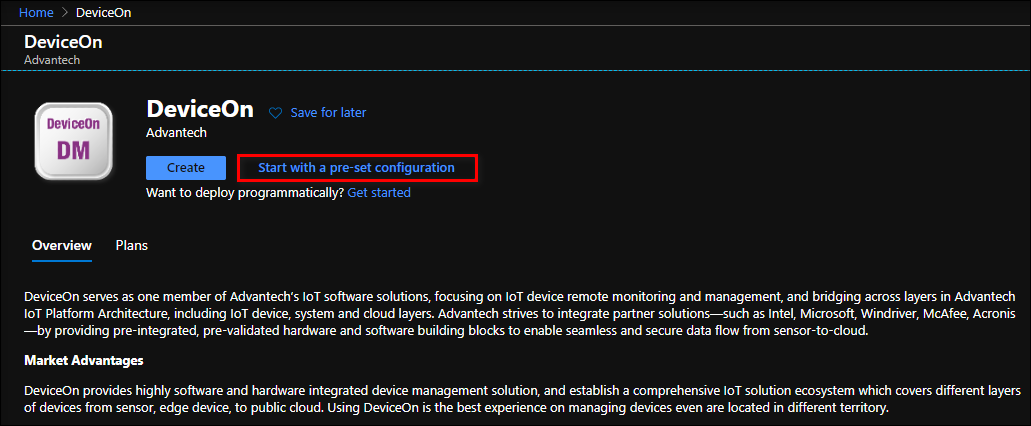Select the Overview tab
The height and width of the screenshot is (426, 1031).
(62, 245)
